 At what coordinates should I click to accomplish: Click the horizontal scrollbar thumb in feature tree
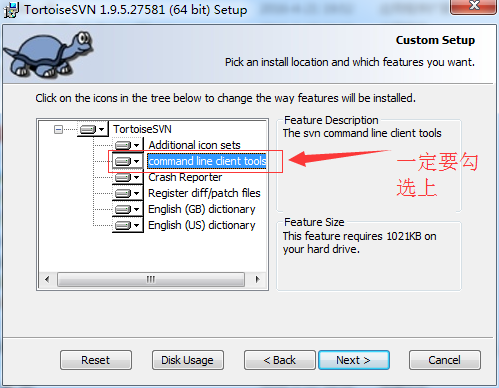click(x=151, y=279)
